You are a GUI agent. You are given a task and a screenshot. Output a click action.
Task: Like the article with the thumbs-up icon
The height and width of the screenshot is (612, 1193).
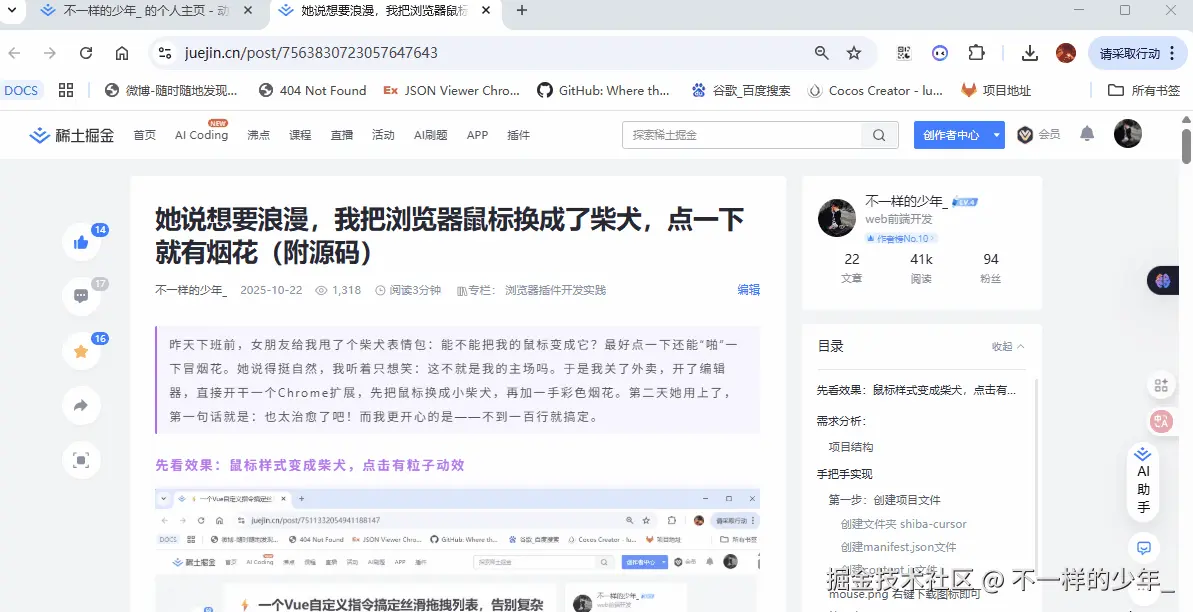(81, 240)
